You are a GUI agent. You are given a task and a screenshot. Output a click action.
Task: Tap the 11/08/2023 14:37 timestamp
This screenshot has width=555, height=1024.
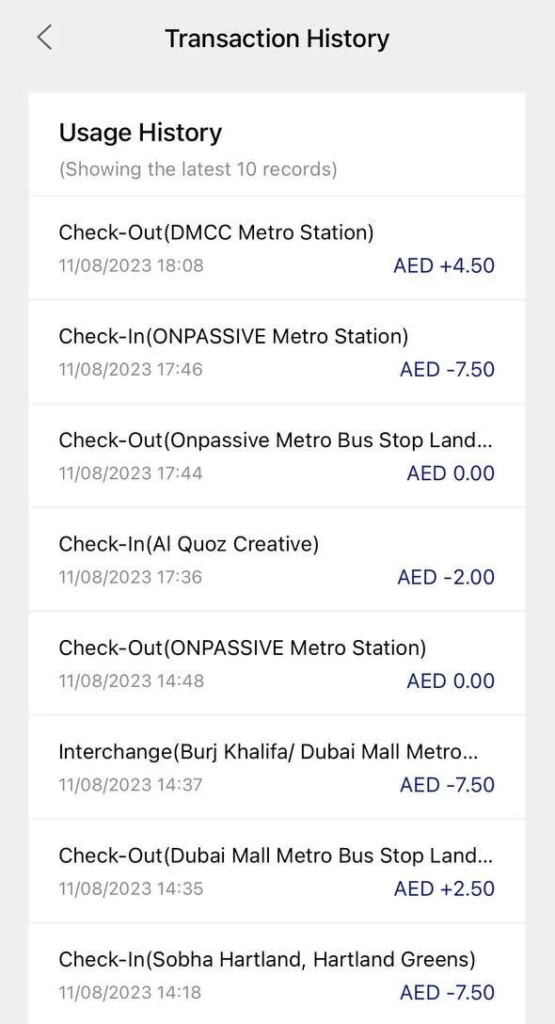tap(131, 785)
